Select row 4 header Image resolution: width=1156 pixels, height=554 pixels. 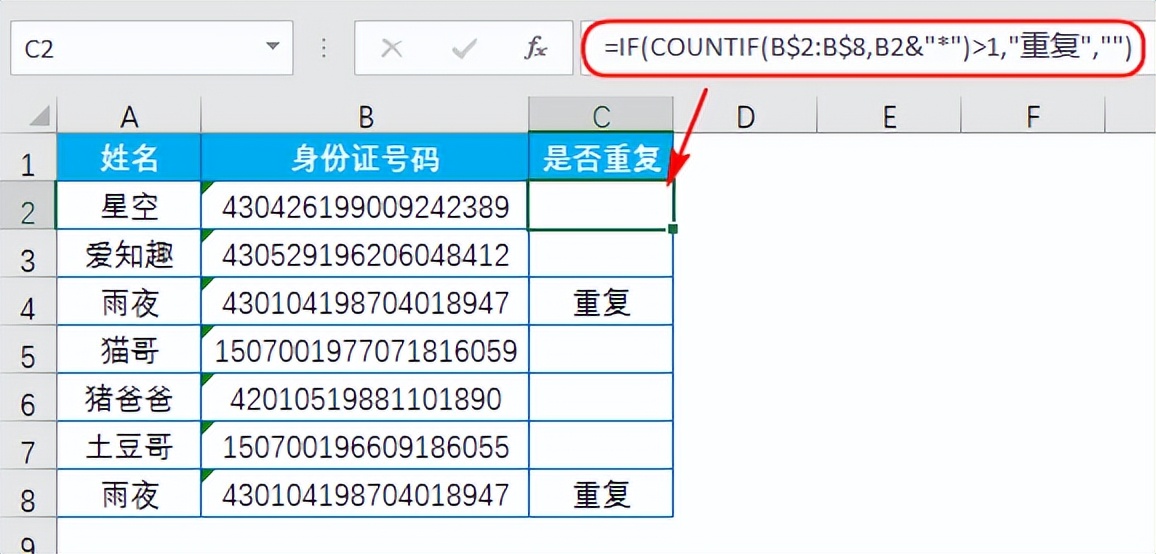coord(28,301)
